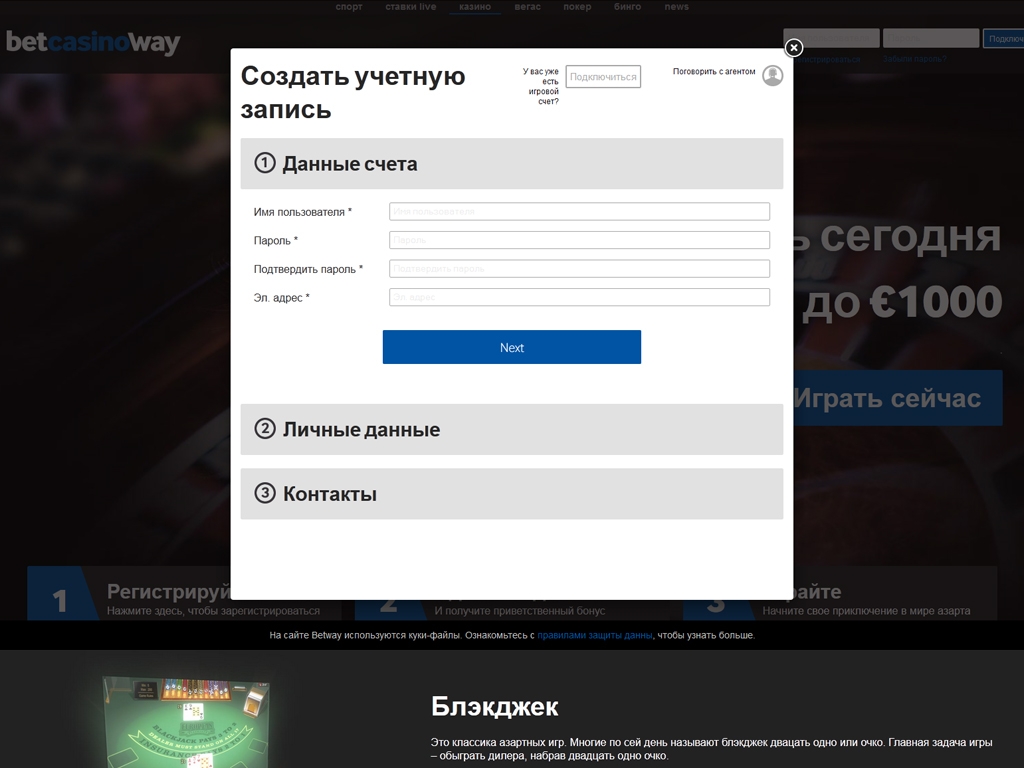Click the betcasinoway logo
Screen dimensions: 1024x768
(x=93, y=43)
